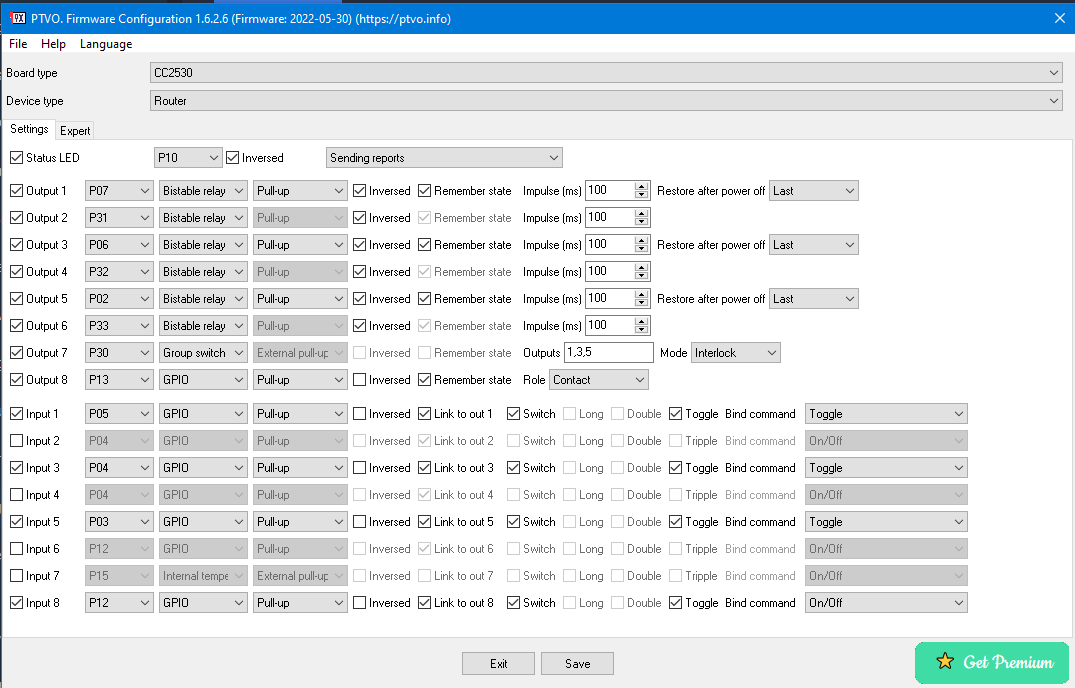1075x688 pixels.
Task: Click the Exit button
Action: pos(498,663)
